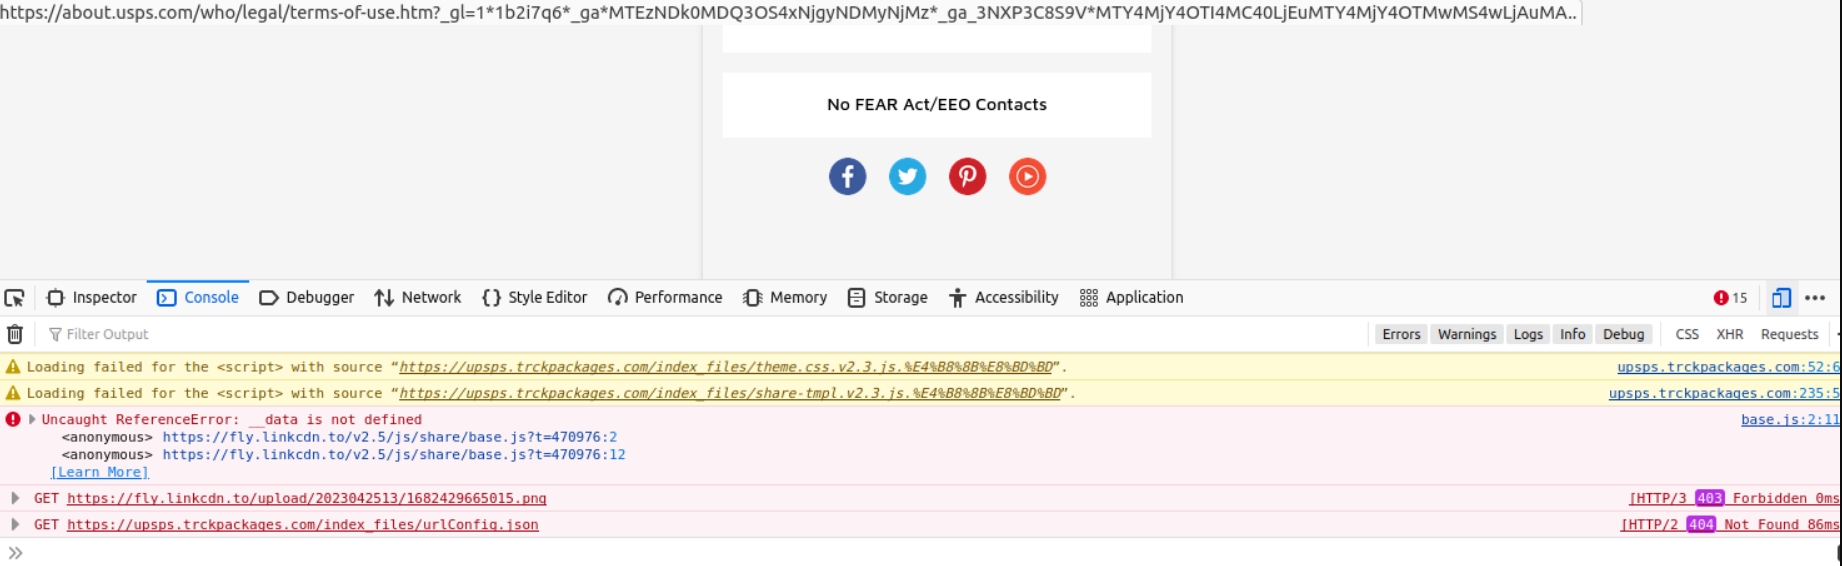This screenshot has height=566, width=1842.
Task: Open the Twitter social icon
Action: coord(907,177)
